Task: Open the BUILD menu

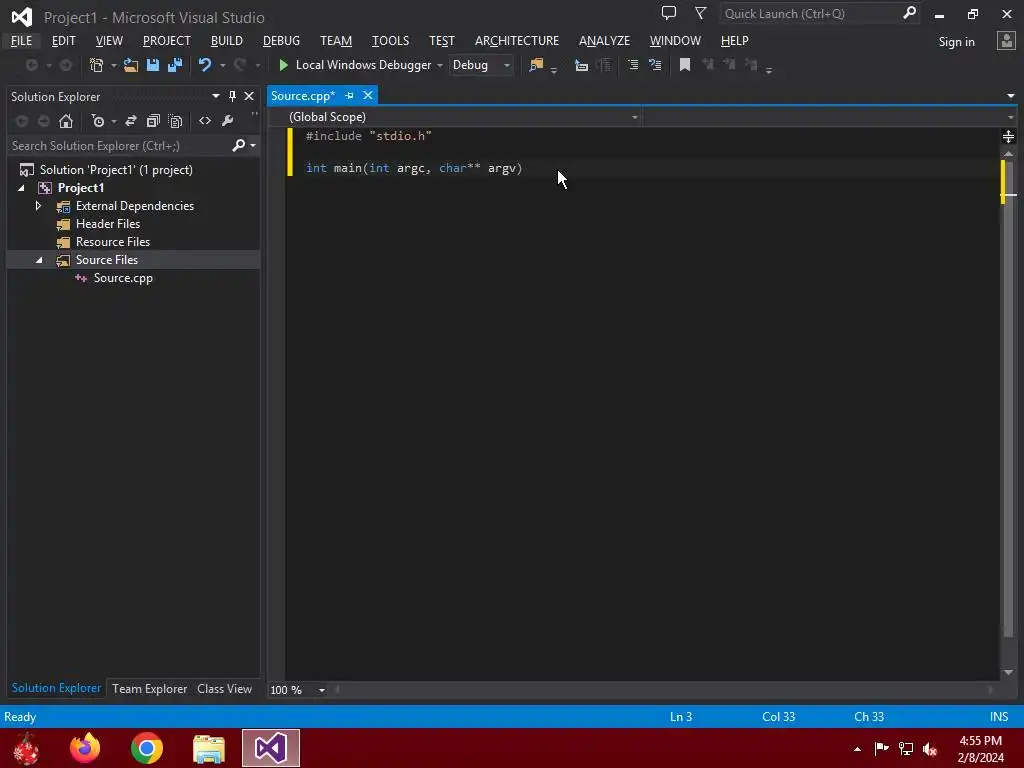Action: tap(227, 40)
